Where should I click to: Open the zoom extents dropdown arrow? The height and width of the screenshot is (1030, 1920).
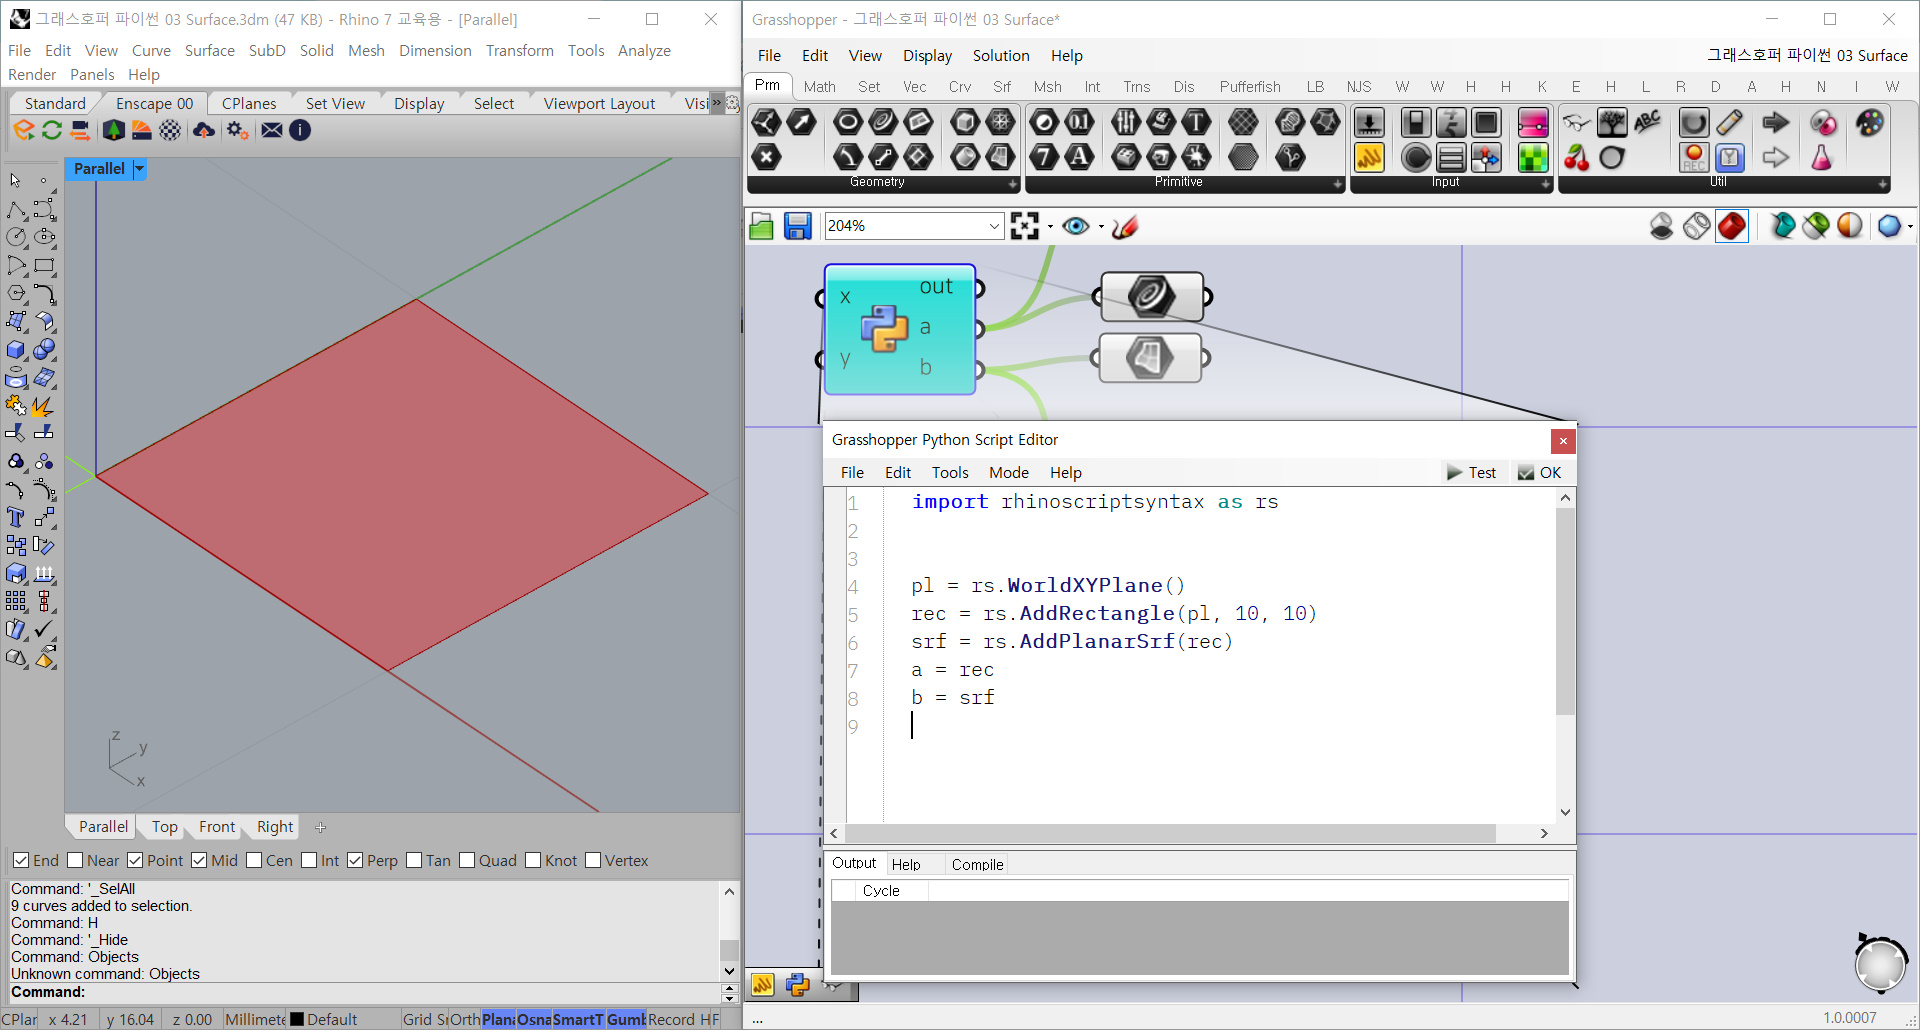click(1050, 227)
